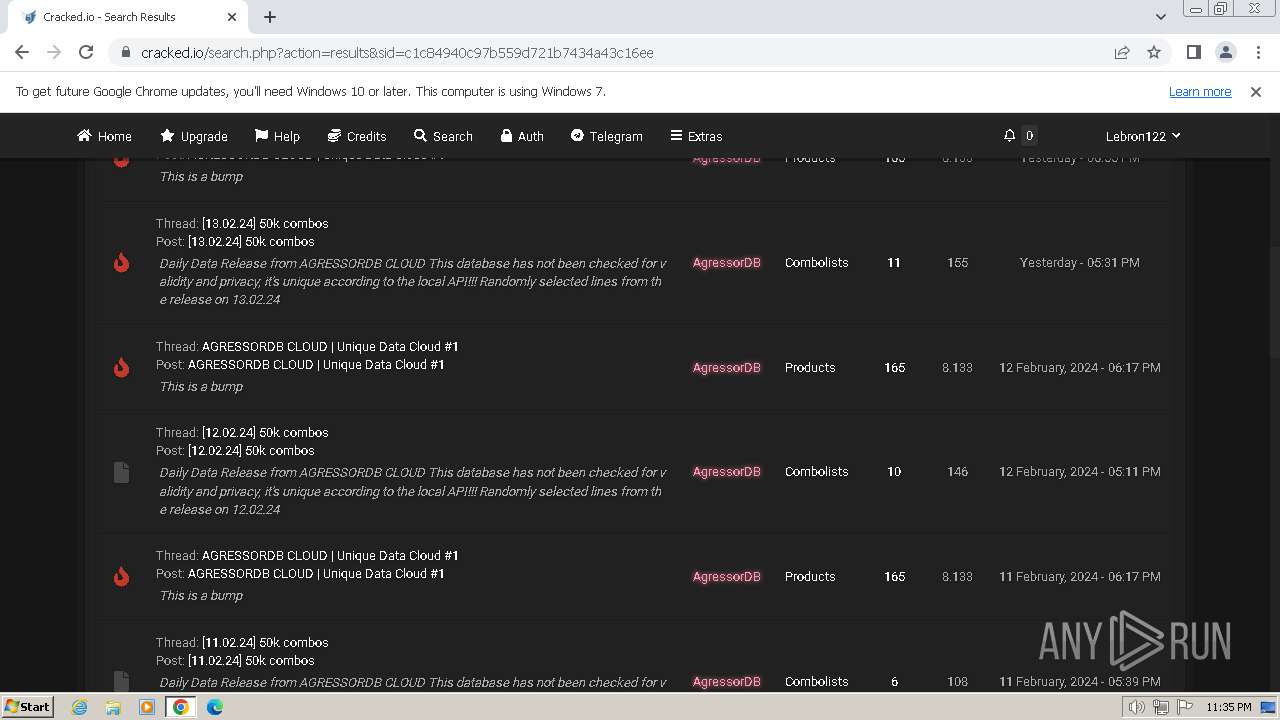Open the Windows Start button

[28, 706]
